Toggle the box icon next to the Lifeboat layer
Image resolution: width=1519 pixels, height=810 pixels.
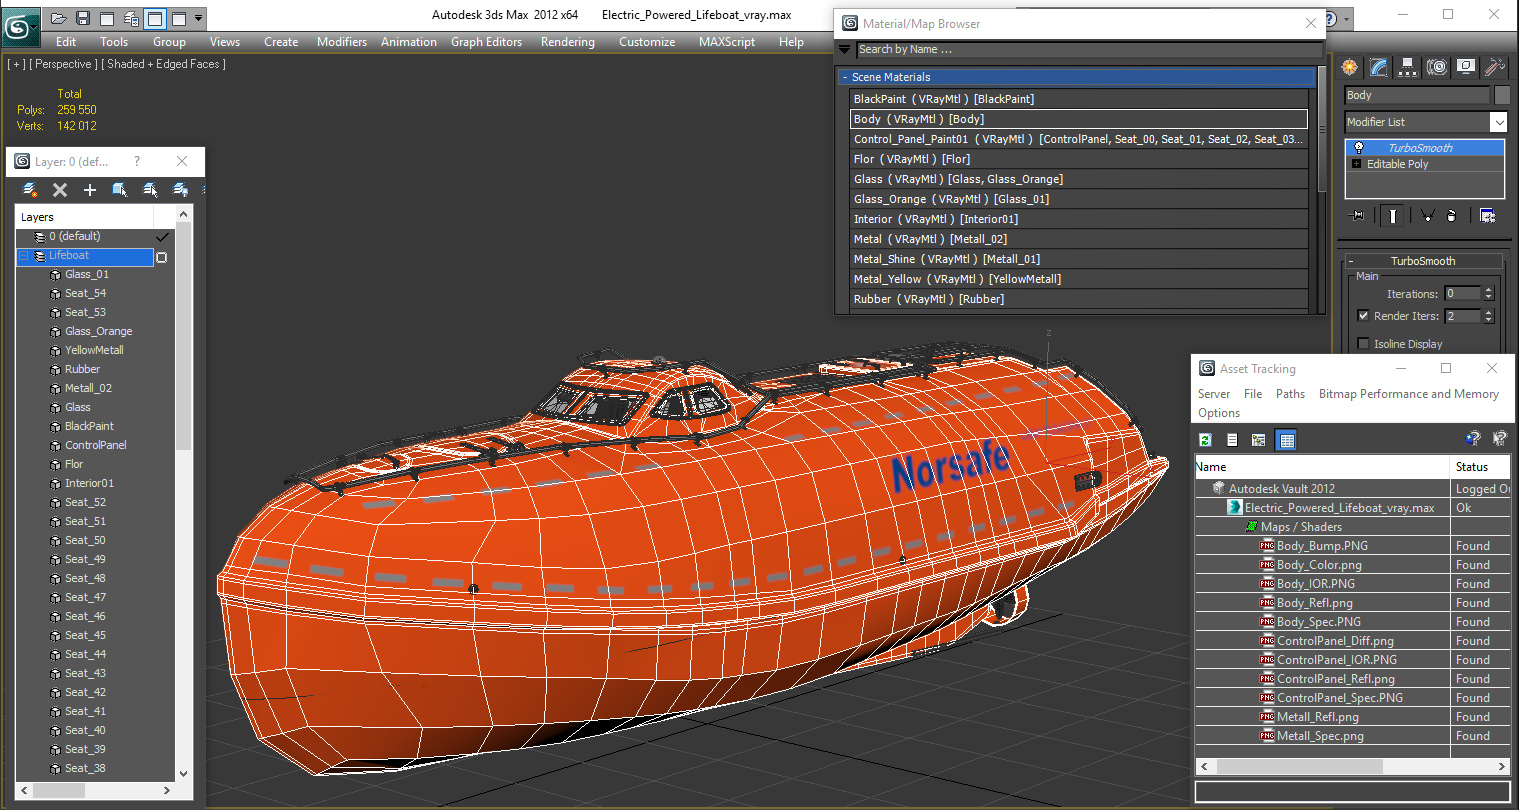click(162, 257)
